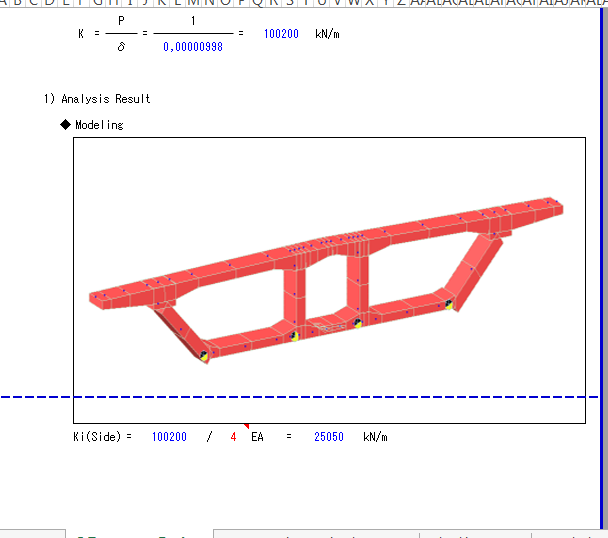
Task: Select 100200 in the Ki(Side) row
Action: click(169, 437)
